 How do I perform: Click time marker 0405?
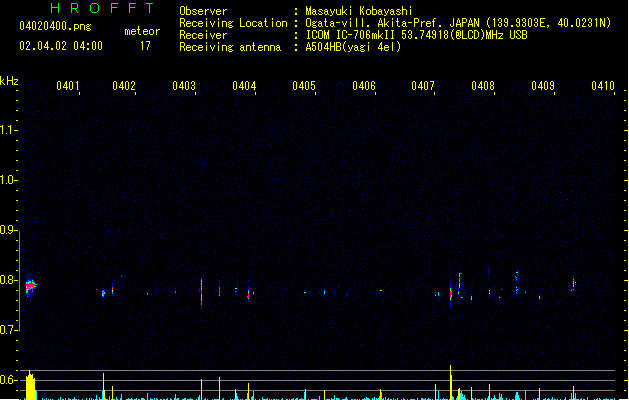pos(304,86)
